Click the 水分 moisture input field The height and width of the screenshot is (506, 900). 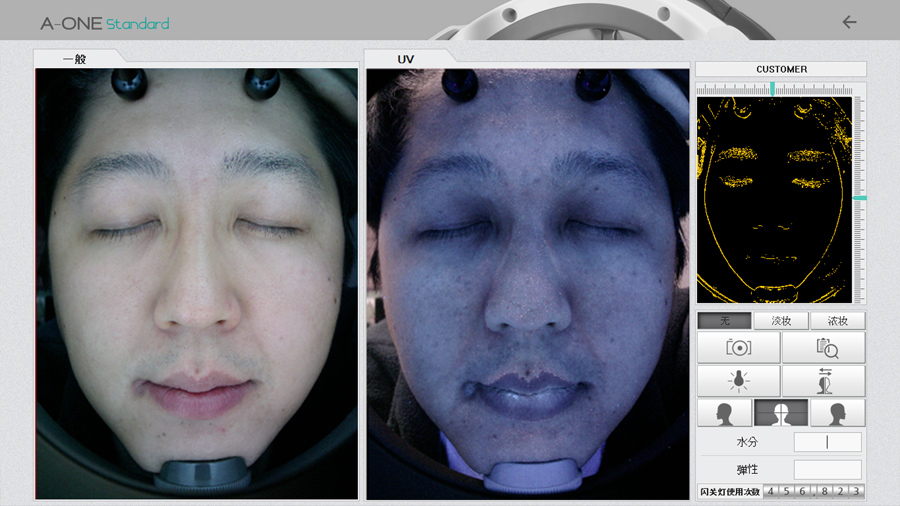coord(827,442)
